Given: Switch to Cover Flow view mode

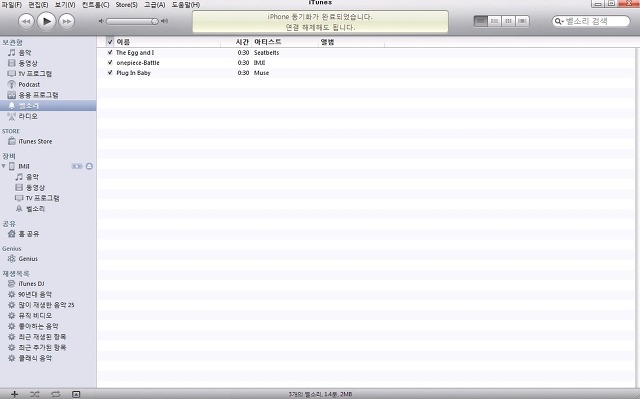Looking at the screenshot, I should tap(522, 21).
